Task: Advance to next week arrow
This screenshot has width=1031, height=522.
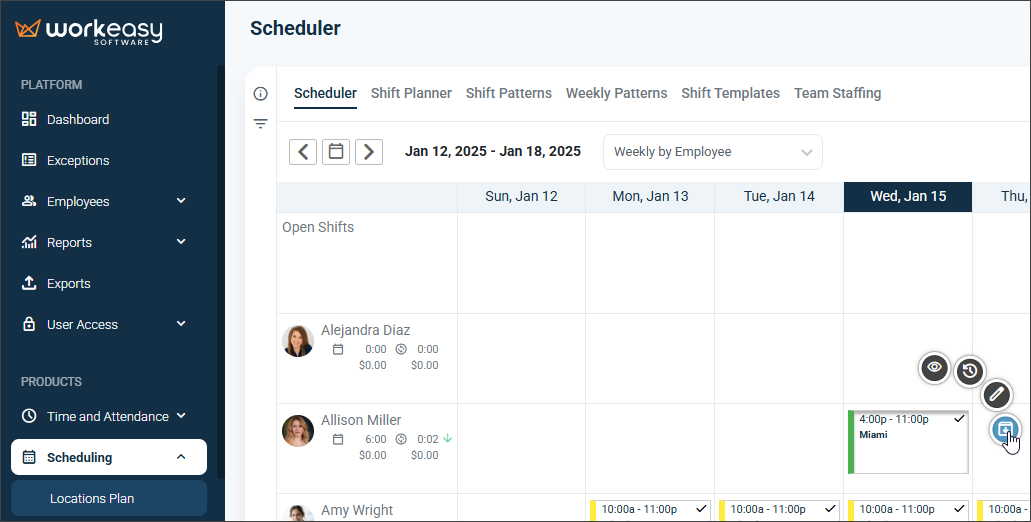Action: tap(369, 152)
